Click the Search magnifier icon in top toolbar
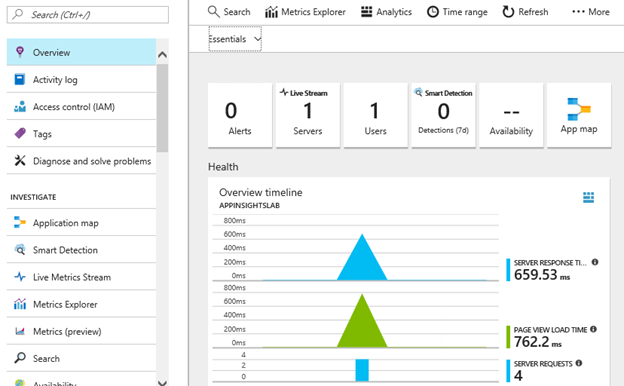Image resolution: width=624 pixels, height=386 pixels. click(214, 12)
